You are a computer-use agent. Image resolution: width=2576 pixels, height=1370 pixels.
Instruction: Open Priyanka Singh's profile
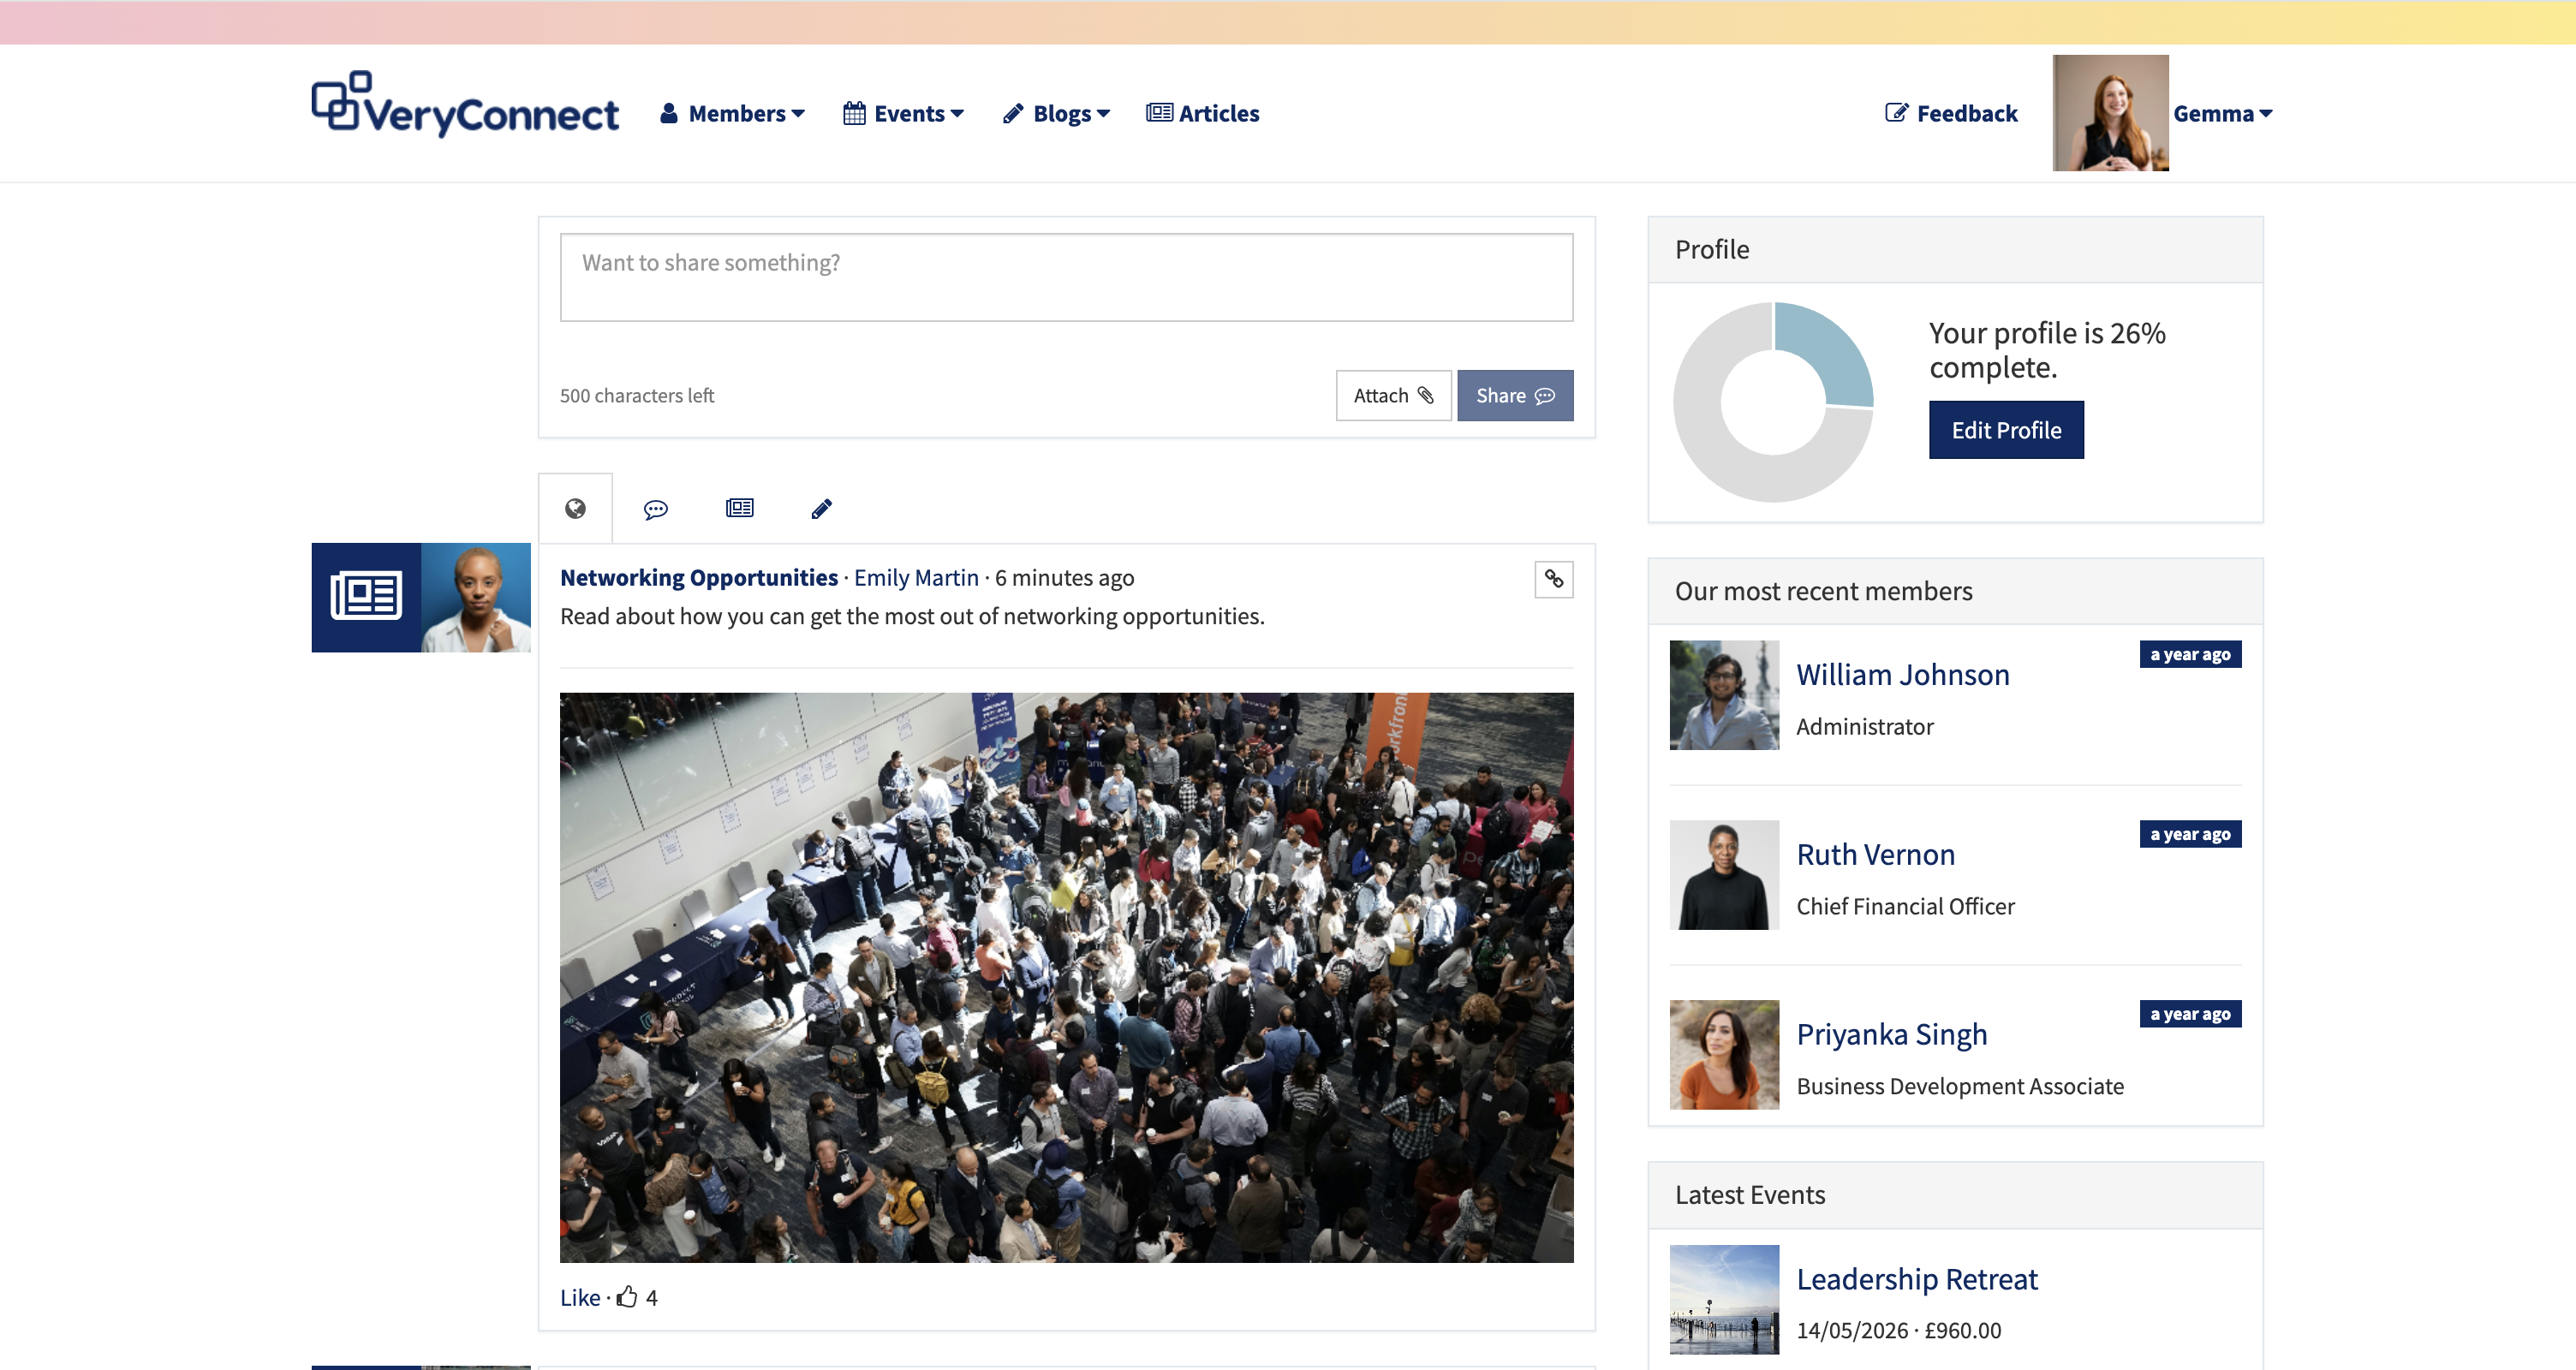point(1891,1034)
